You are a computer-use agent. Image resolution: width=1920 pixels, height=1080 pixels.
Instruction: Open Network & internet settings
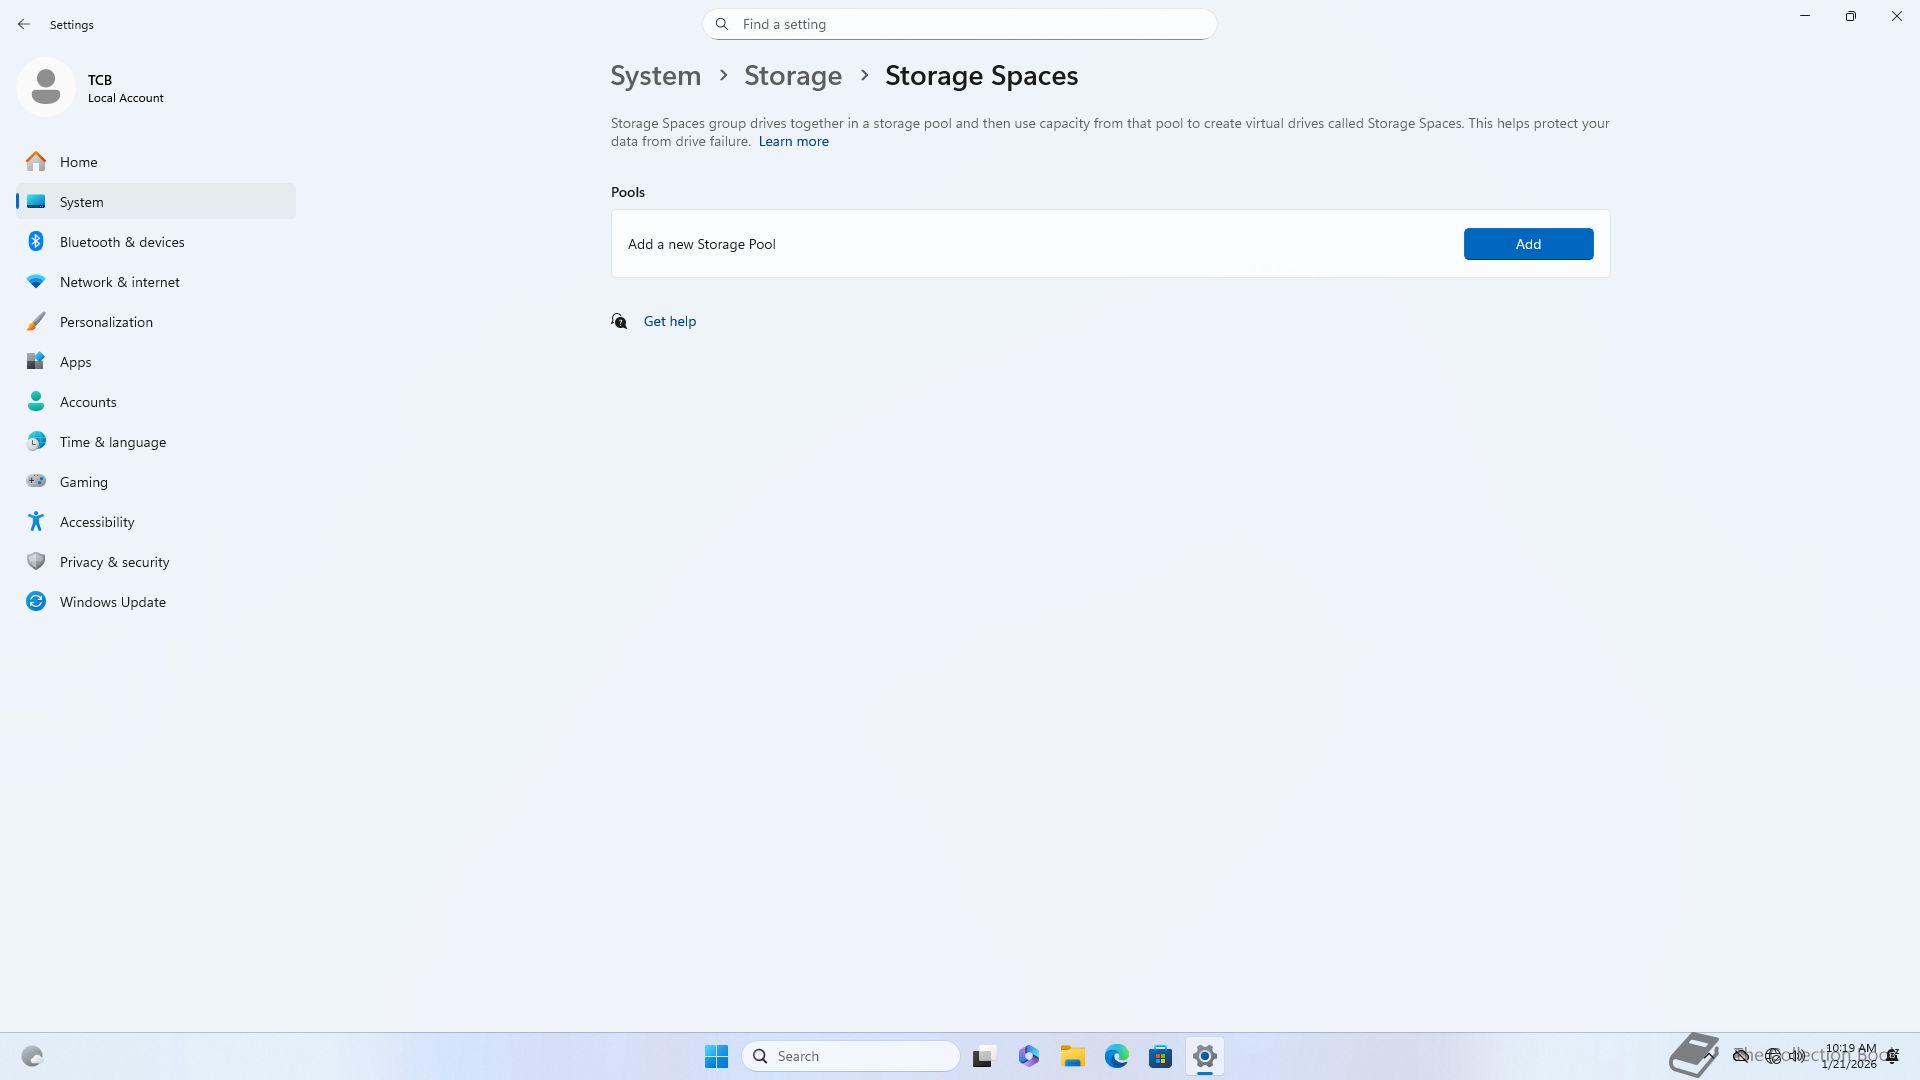tap(119, 282)
